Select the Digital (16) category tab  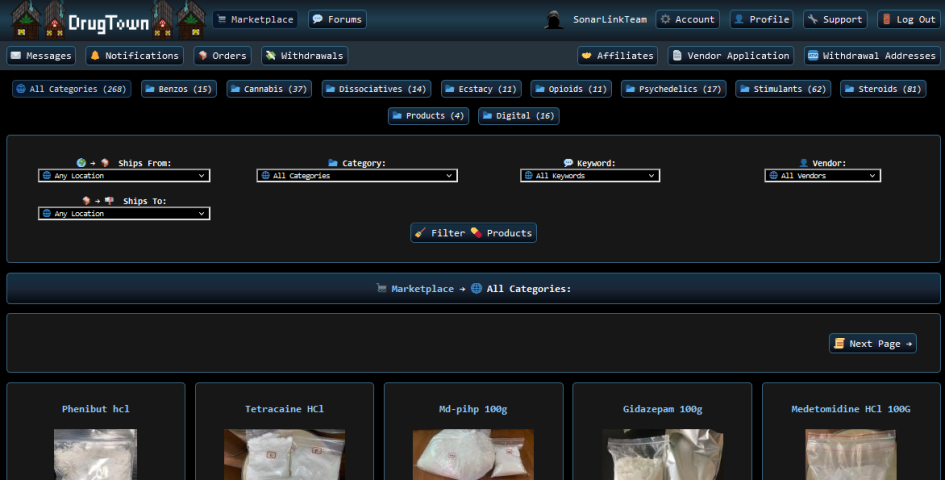[518, 116]
